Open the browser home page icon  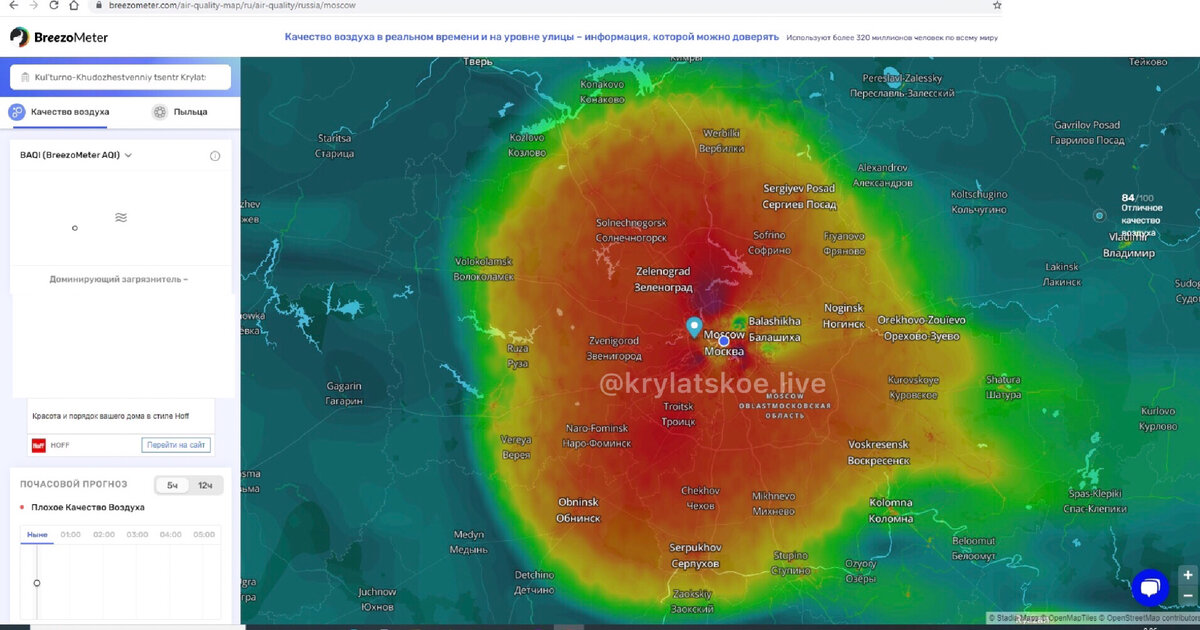(75, 6)
